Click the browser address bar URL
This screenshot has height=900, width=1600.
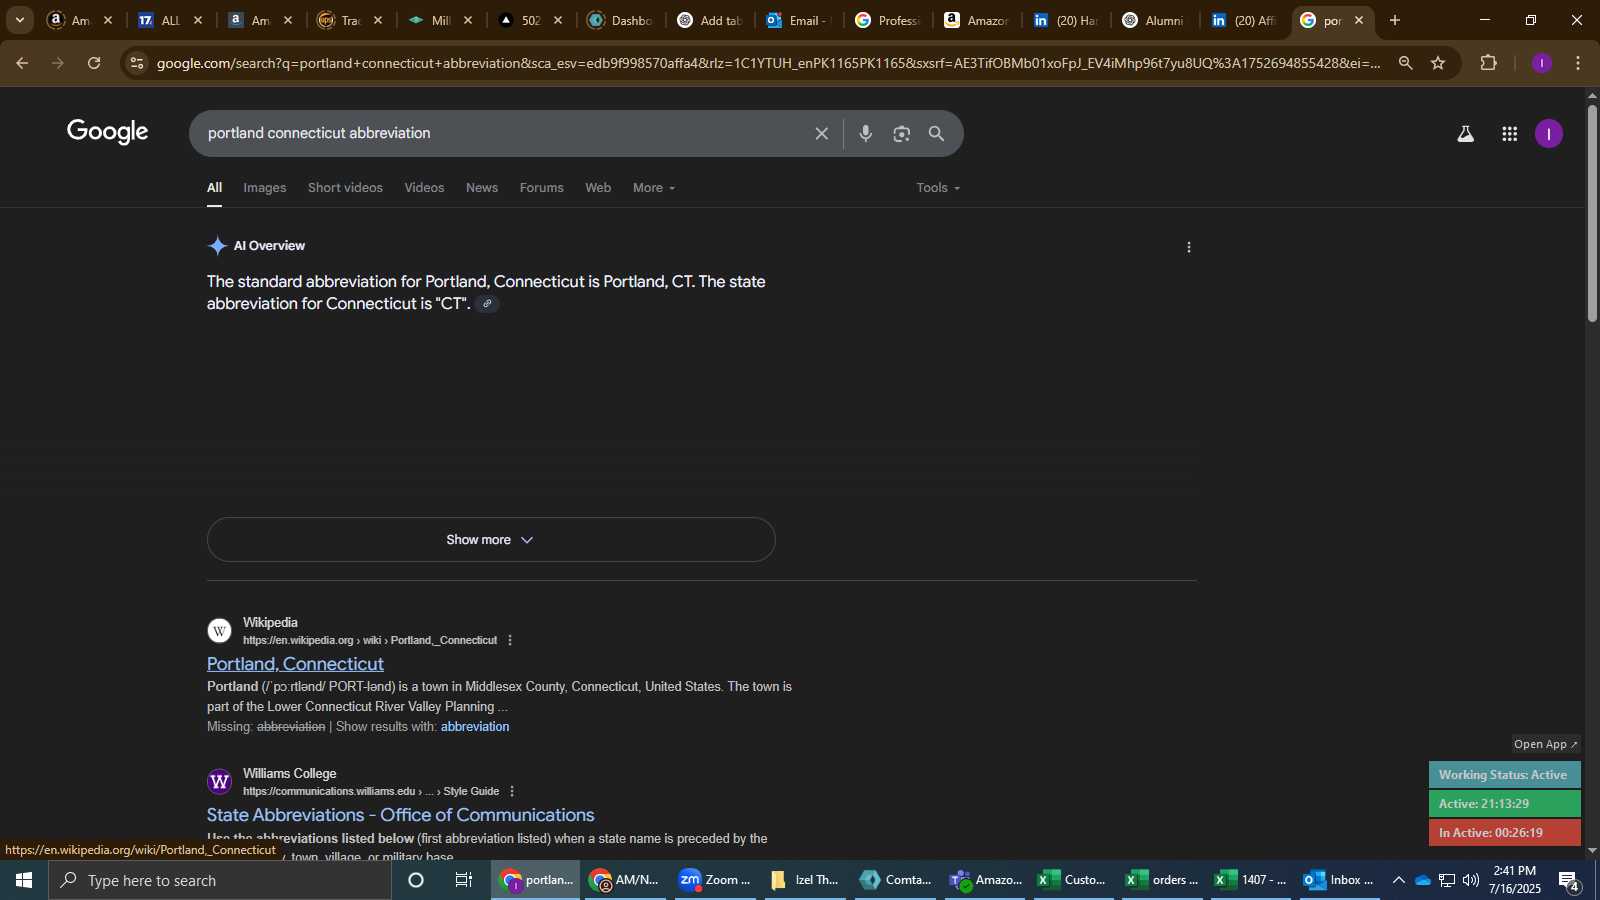click(x=768, y=63)
